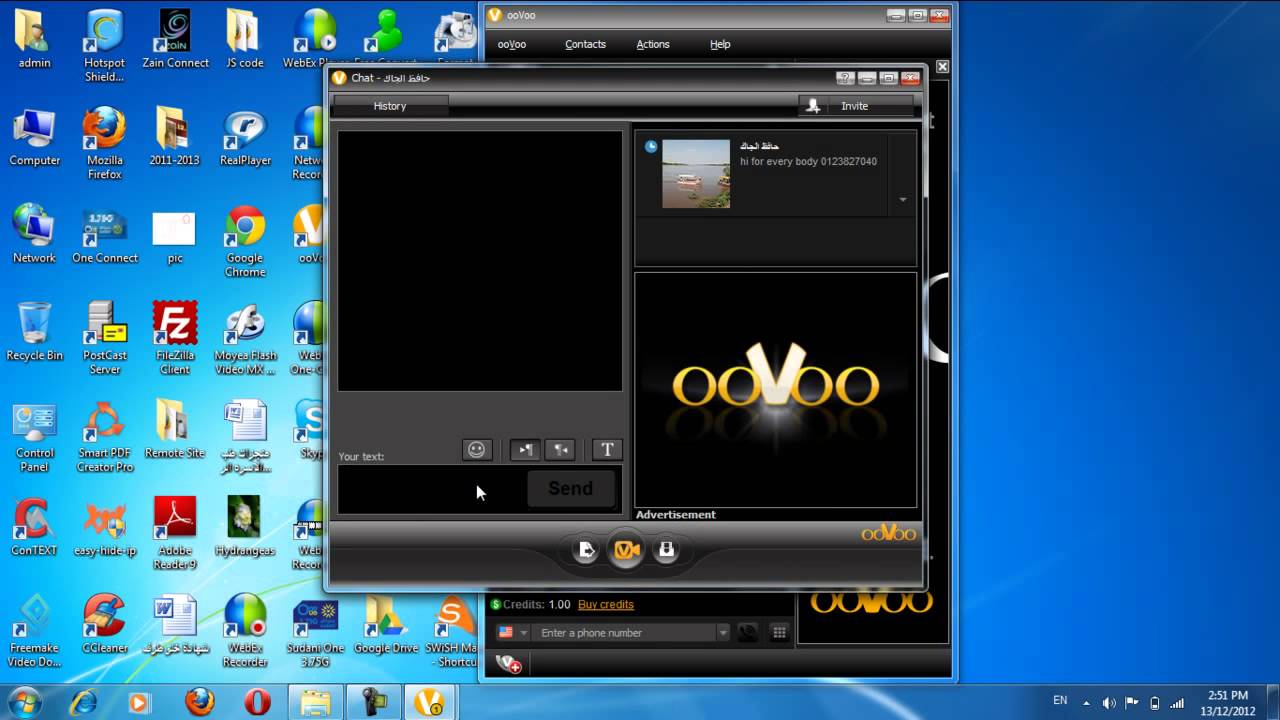
Task: Click the contact's profile picture thumbnail
Action: [696, 174]
